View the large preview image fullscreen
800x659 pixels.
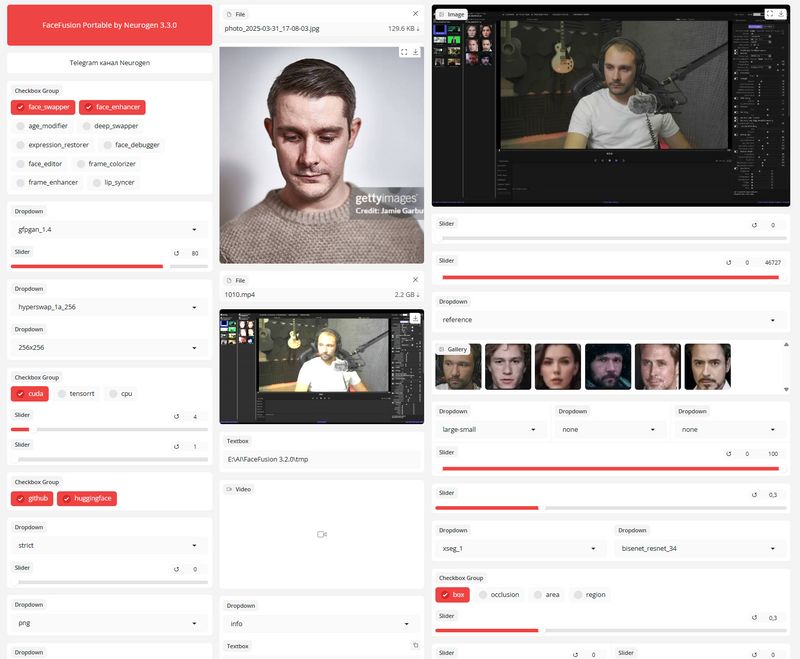(768, 15)
